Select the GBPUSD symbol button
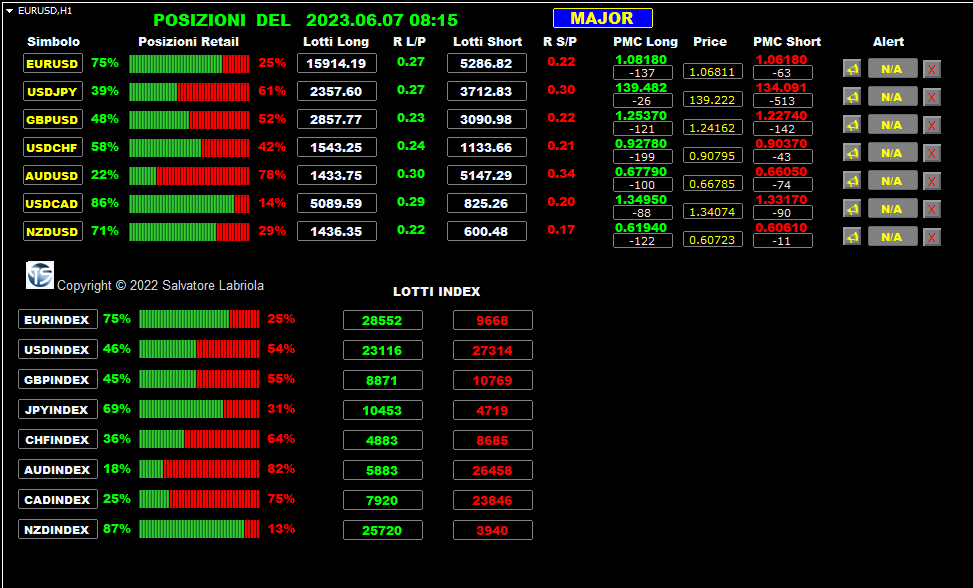This screenshot has height=588, width=973. click(53, 119)
